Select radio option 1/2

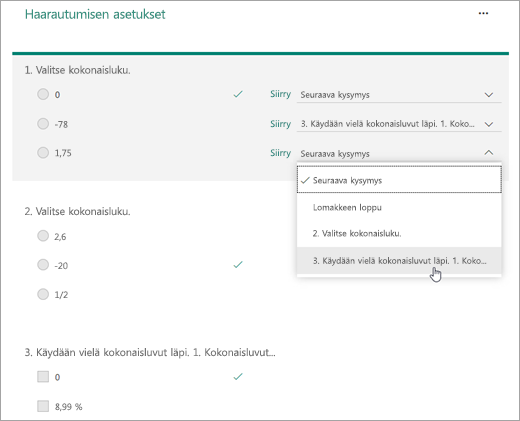[43, 294]
